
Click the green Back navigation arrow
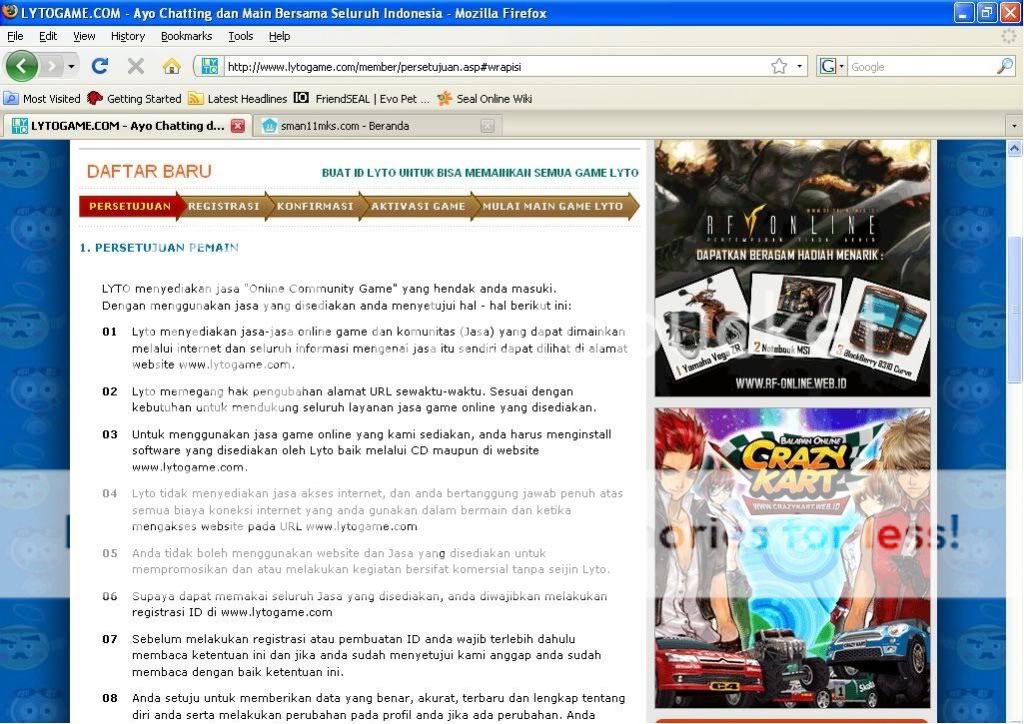pos(22,66)
